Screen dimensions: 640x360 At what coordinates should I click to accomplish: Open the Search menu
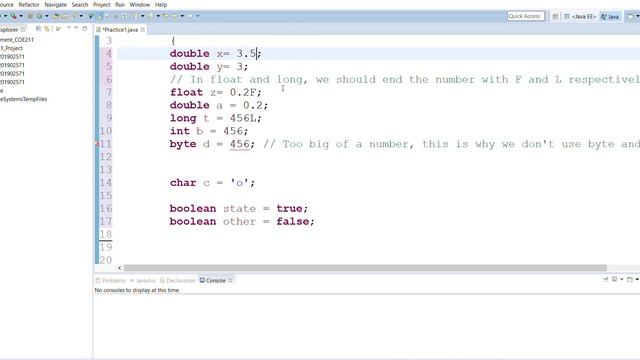[x=80, y=4]
